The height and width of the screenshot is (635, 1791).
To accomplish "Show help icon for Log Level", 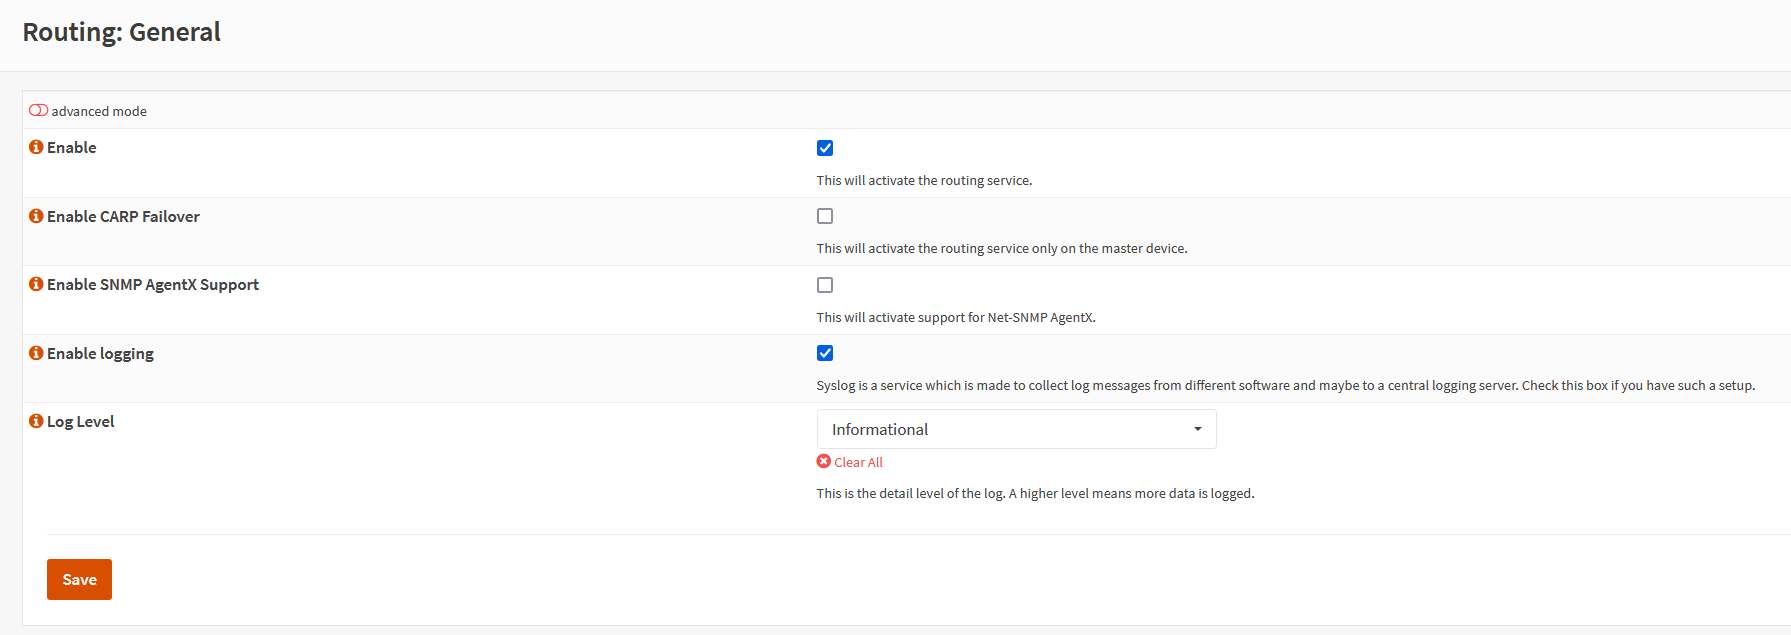I will click(x=36, y=421).
